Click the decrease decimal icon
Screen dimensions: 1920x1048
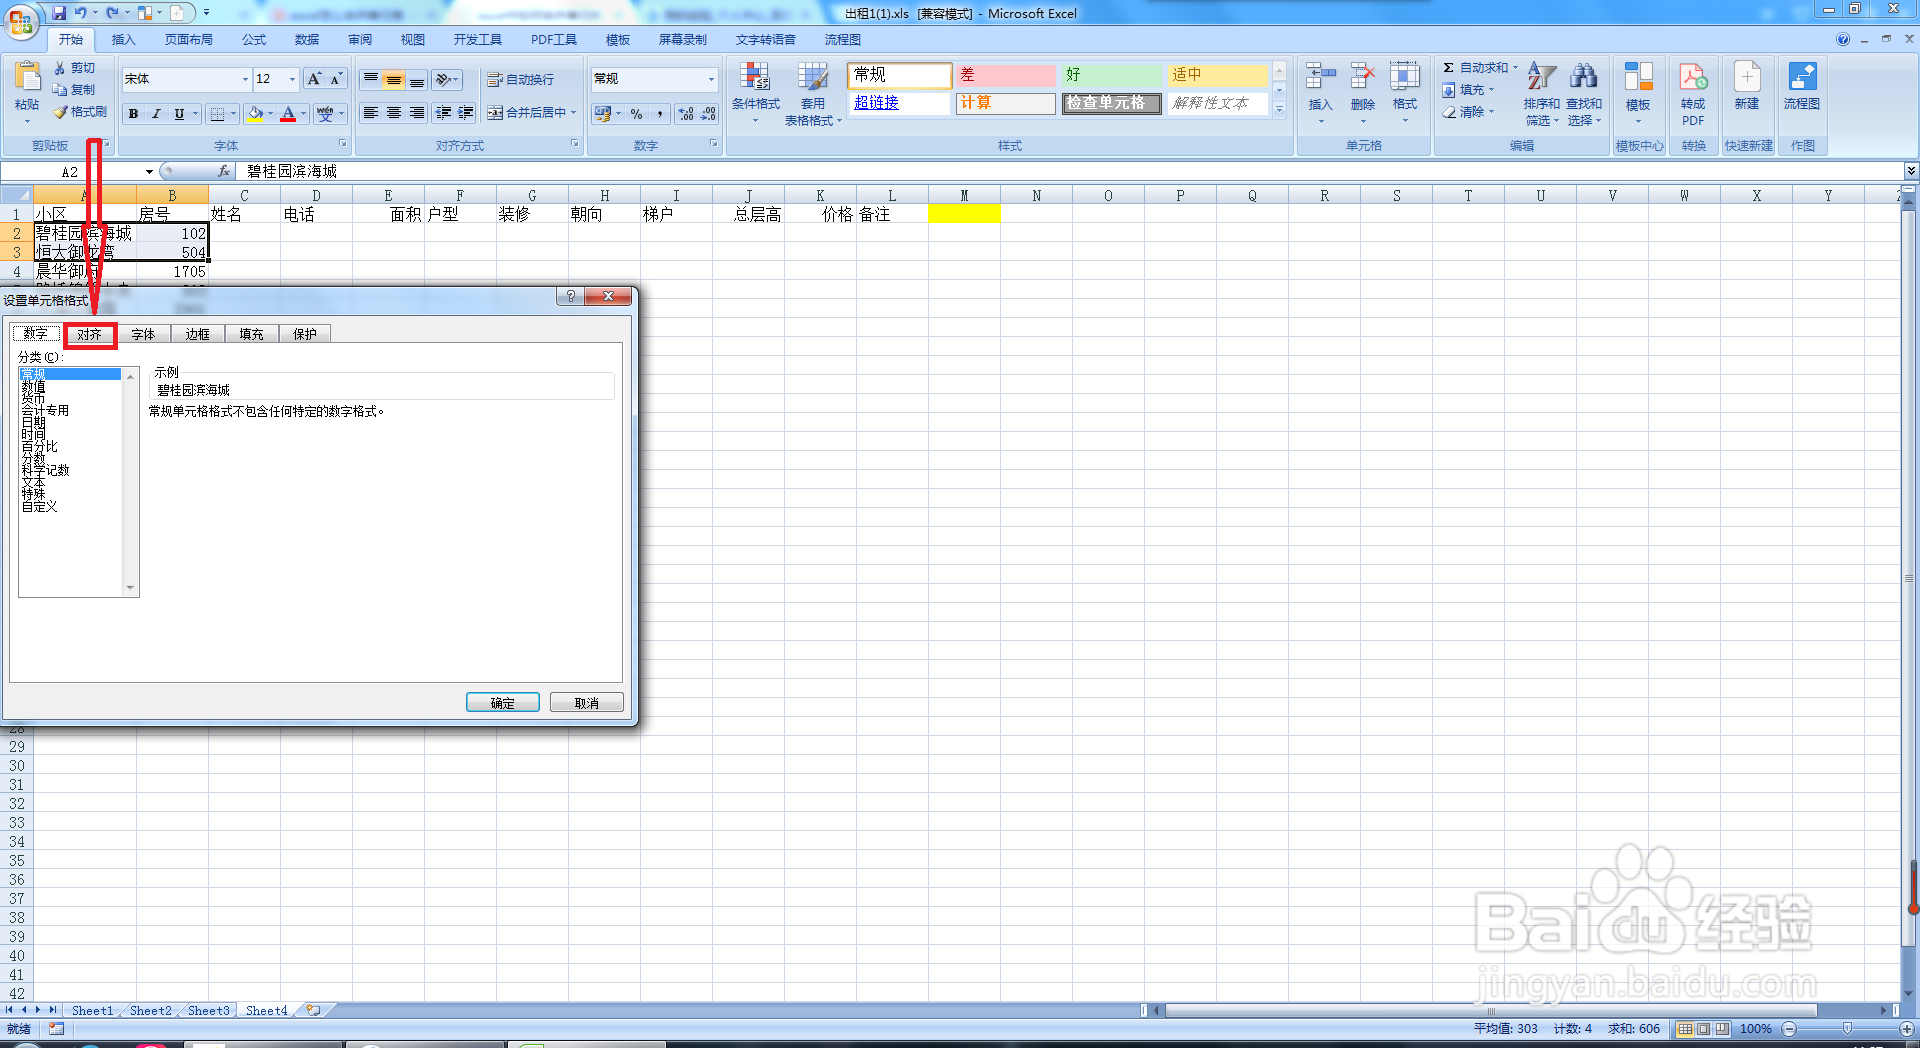708,114
